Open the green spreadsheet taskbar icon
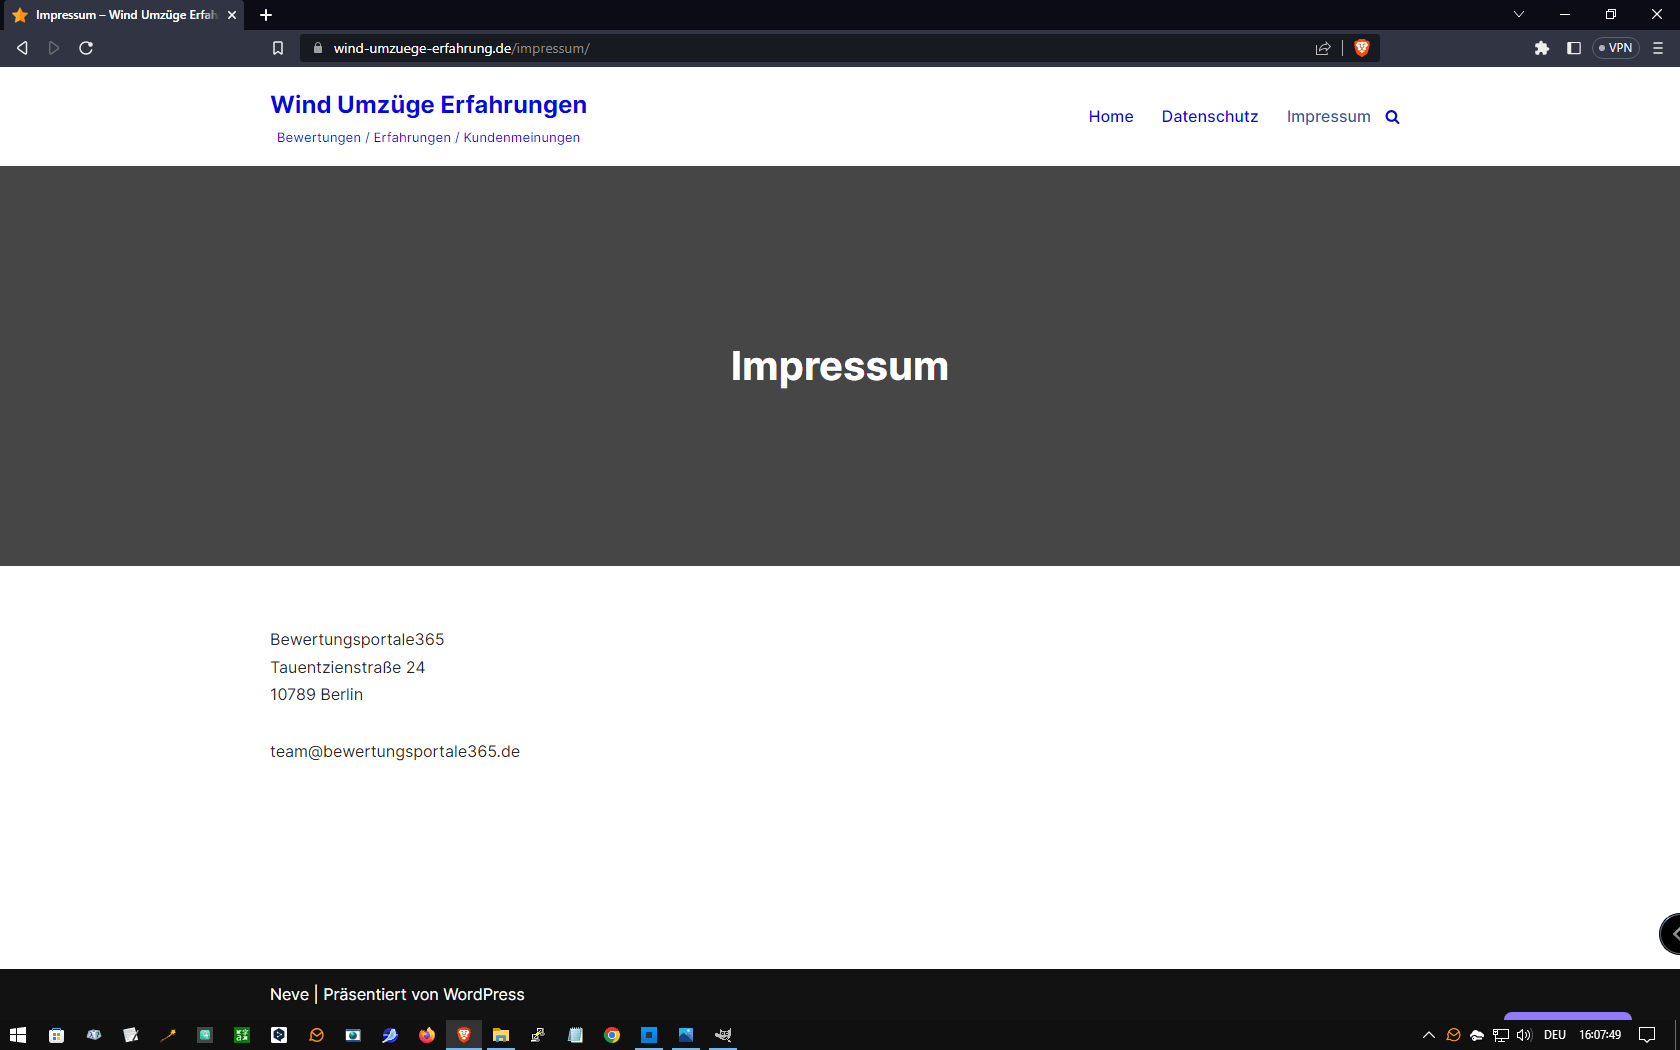 [x=242, y=1035]
